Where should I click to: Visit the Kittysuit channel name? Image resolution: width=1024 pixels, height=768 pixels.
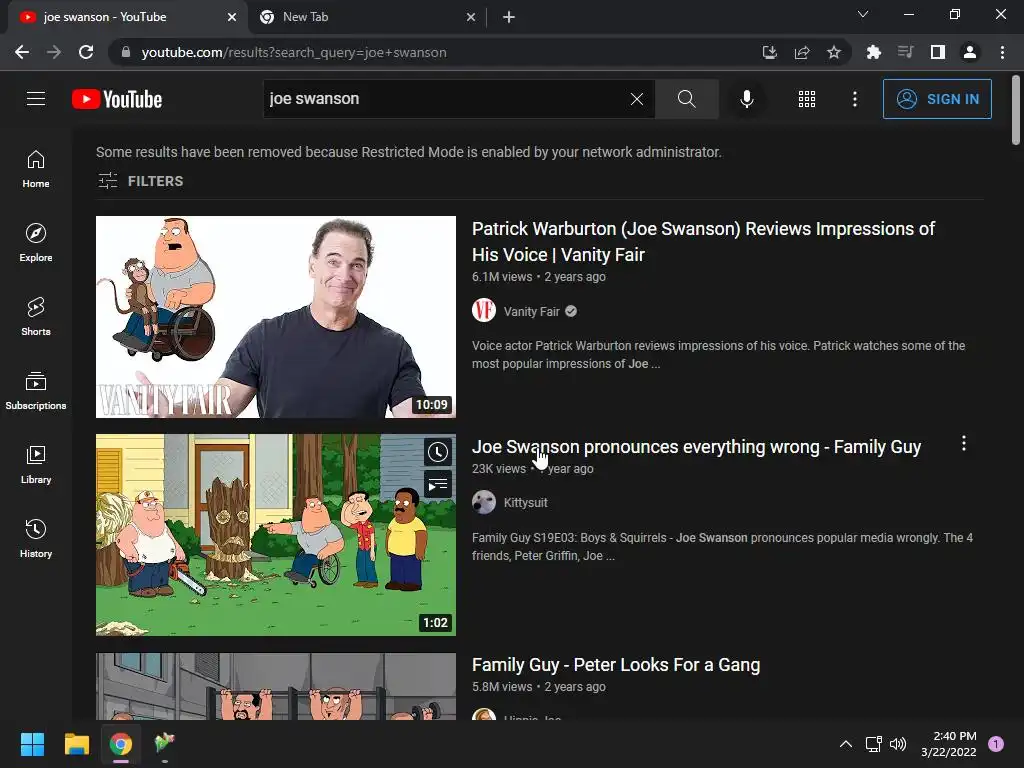pyautogui.click(x=525, y=503)
